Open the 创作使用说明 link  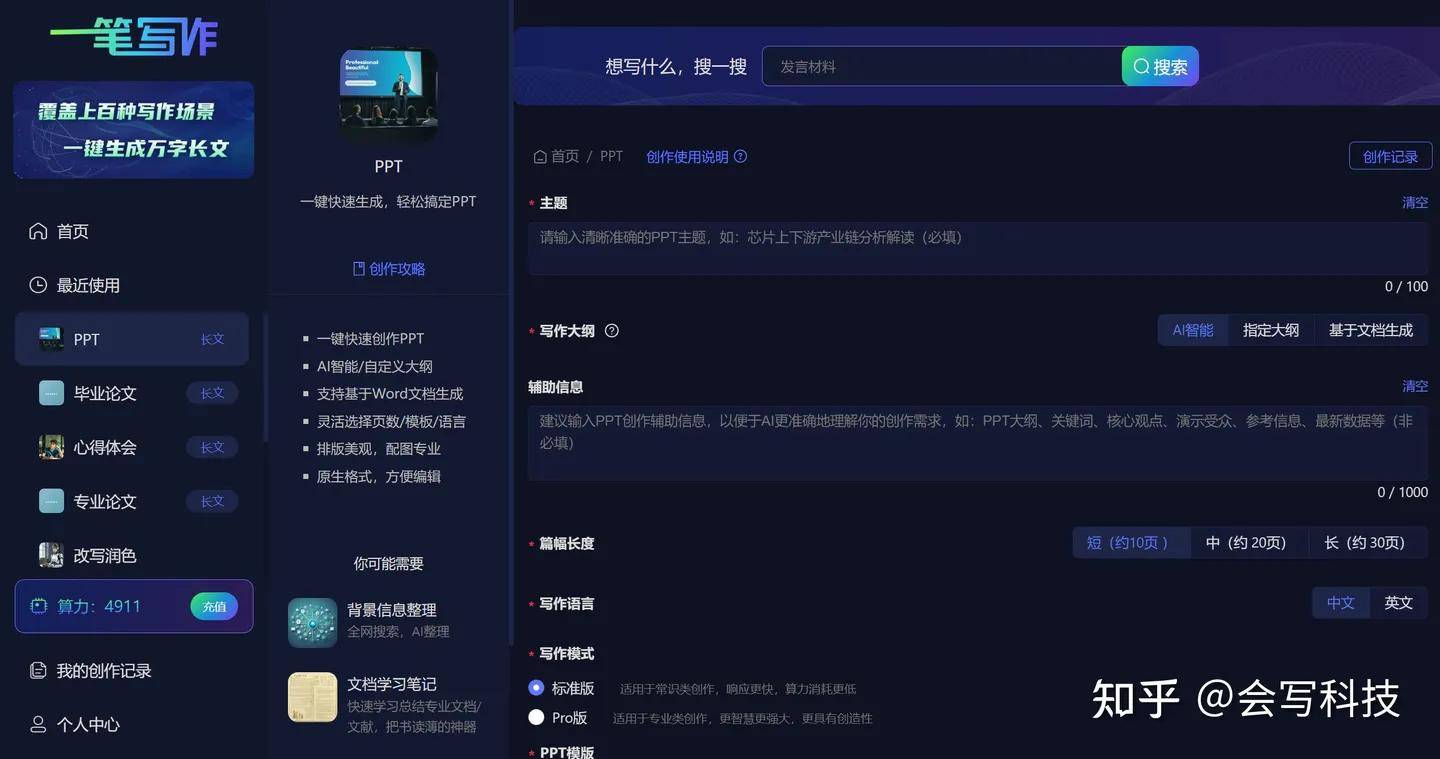[x=687, y=157]
